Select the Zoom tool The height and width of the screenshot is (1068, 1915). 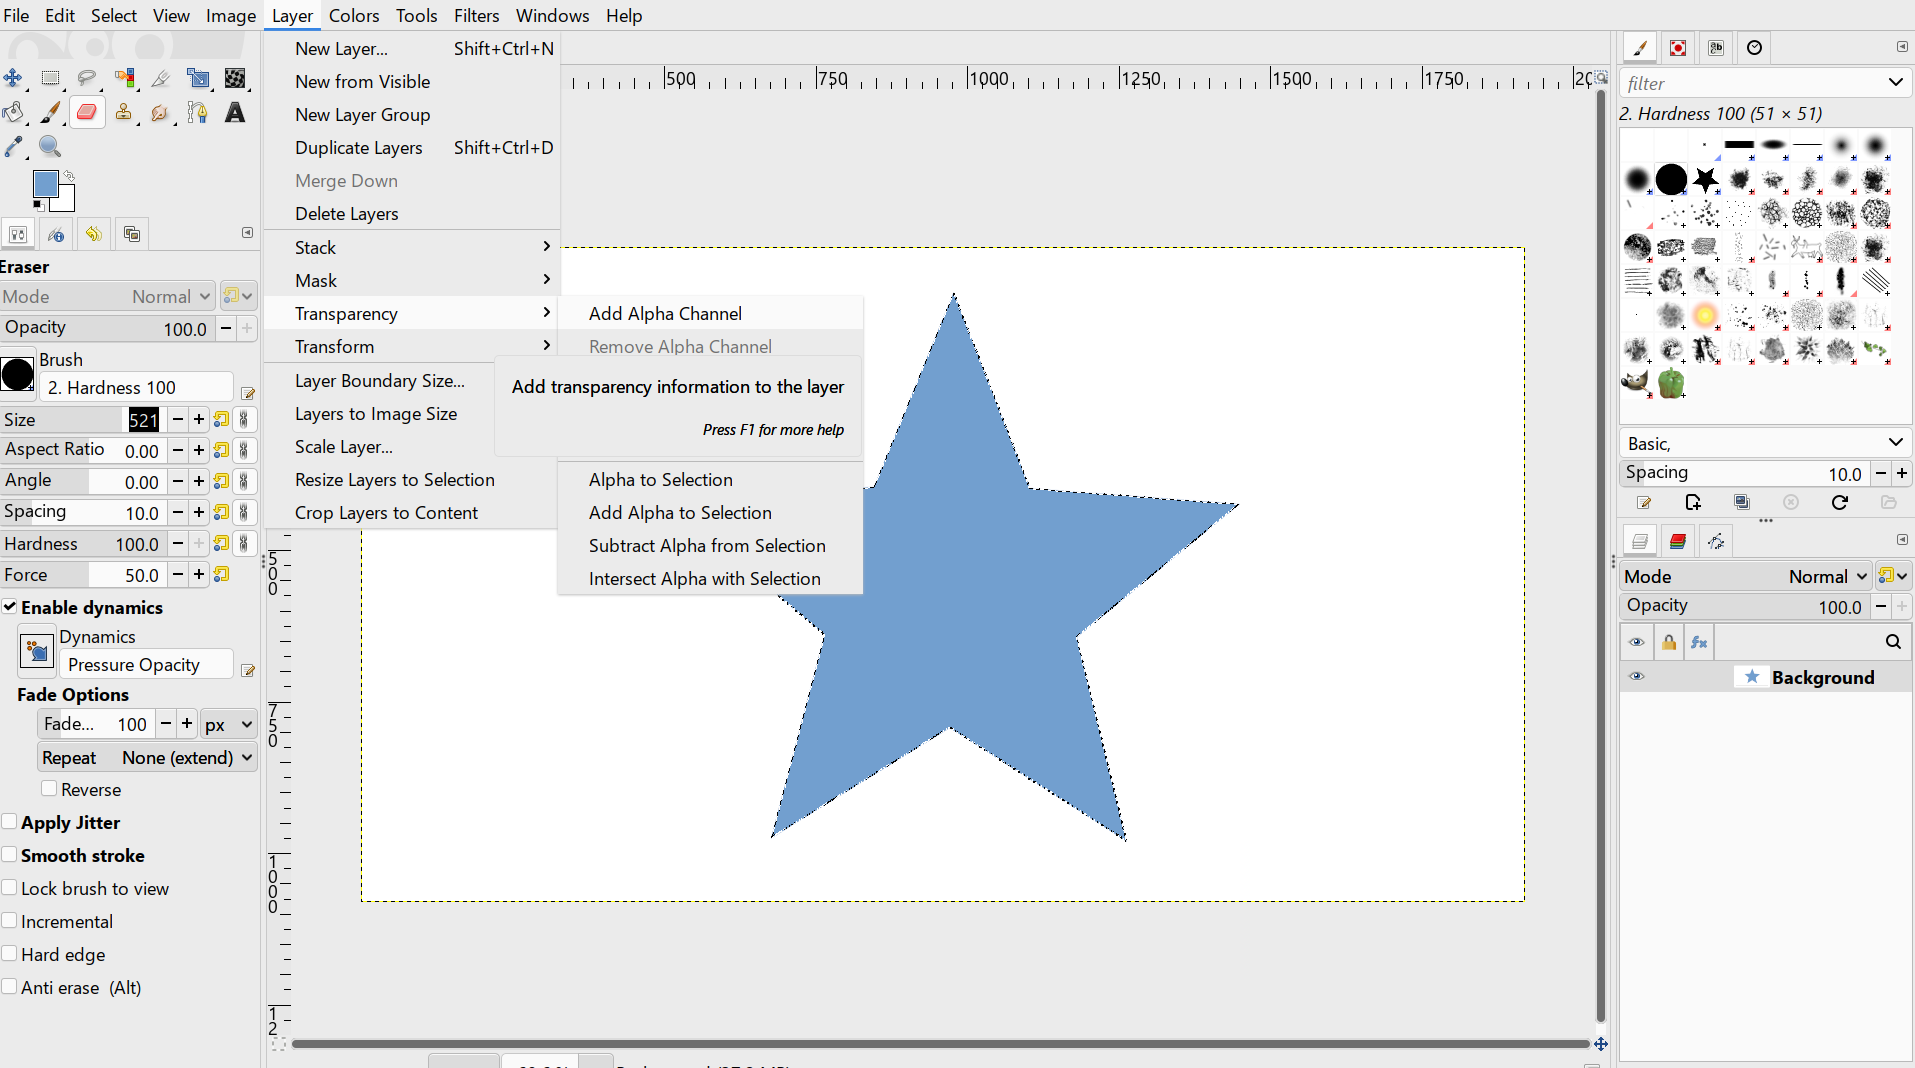pyautogui.click(x=50, y=147)
